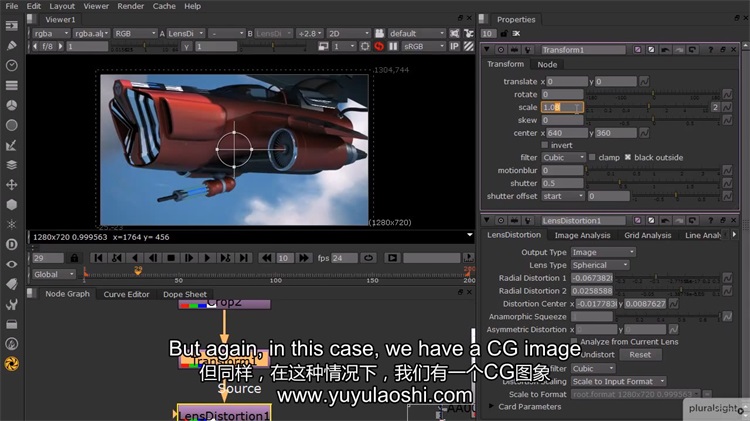Switch to the Dope Sheet tab

(x=185, y=294)
